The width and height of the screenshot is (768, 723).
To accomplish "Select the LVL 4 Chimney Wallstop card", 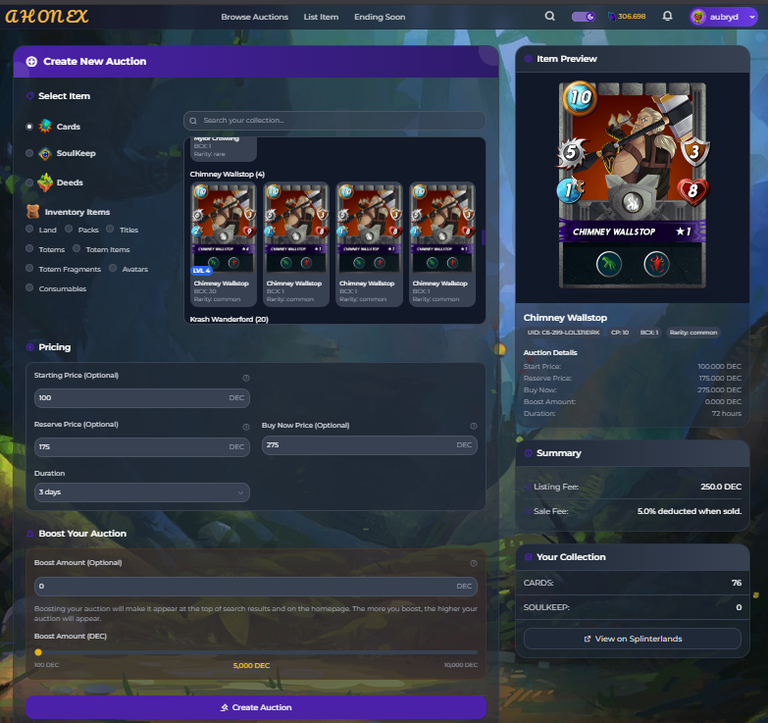I will [x=223, y=244].
